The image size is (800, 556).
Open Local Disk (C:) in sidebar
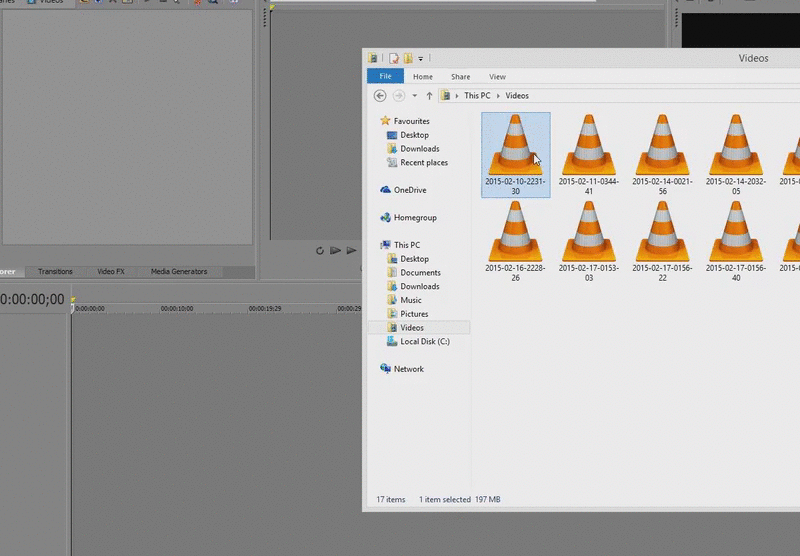(x=425, y=341)
